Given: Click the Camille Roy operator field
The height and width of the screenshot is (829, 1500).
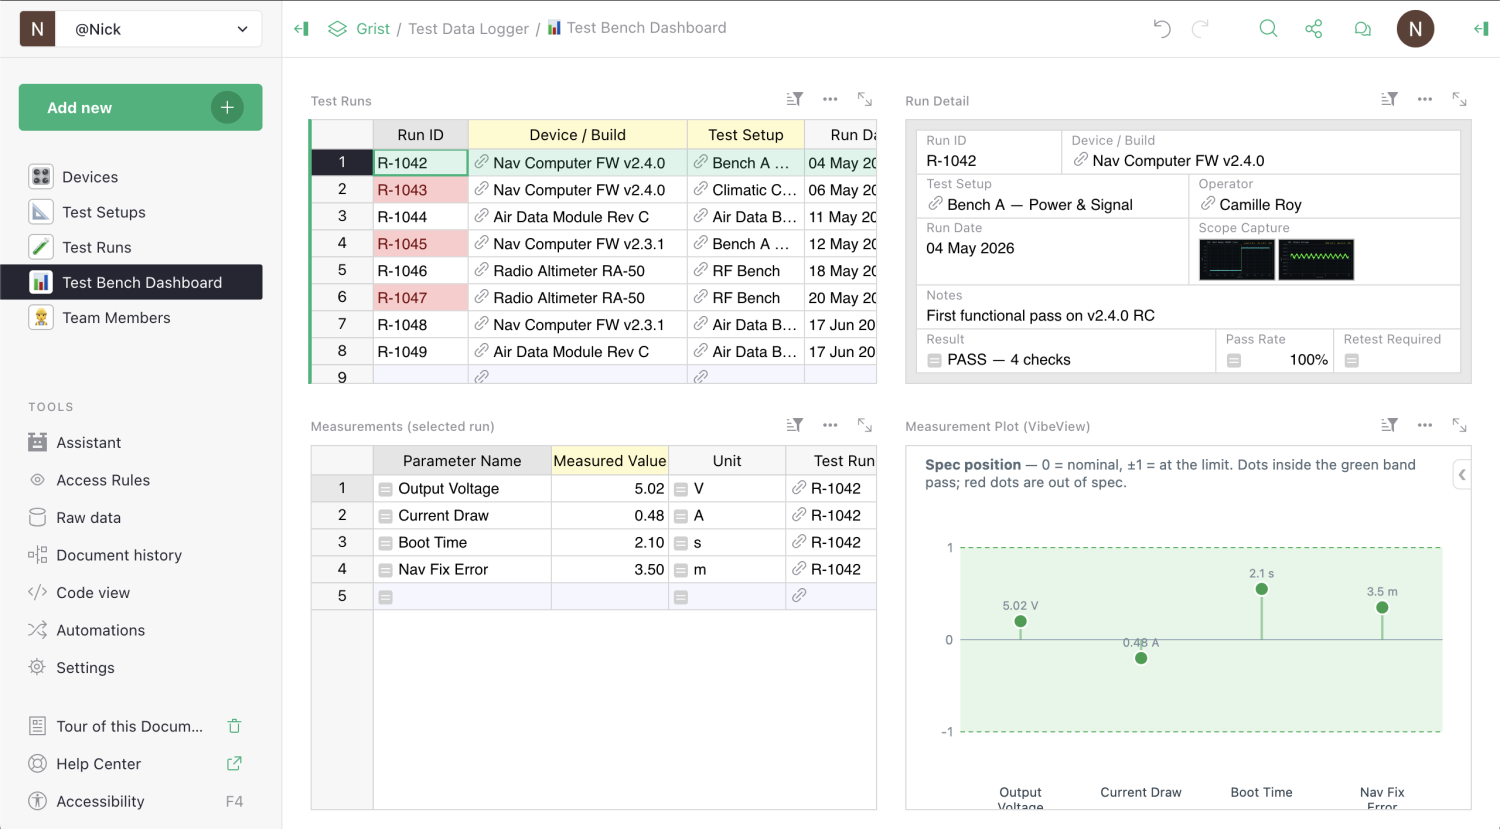Looking at the screenshot, I should pyautogui.click(x=1324, y=204).
